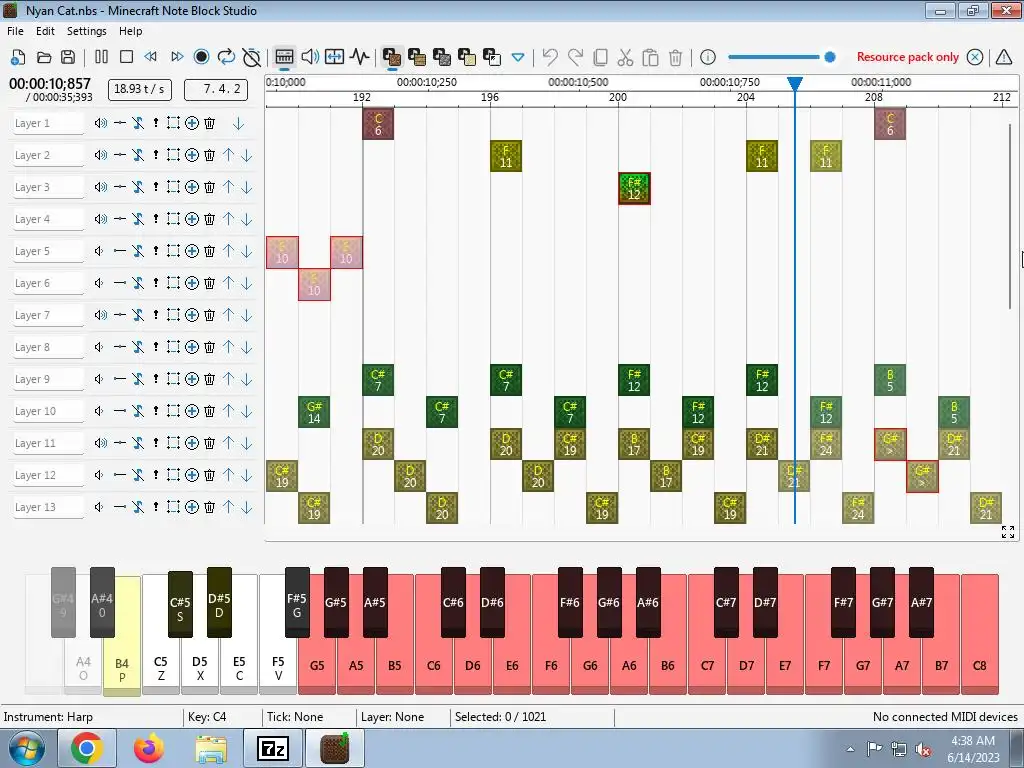
Task: Play the C#6 black piano key
Action: point(453,602)
